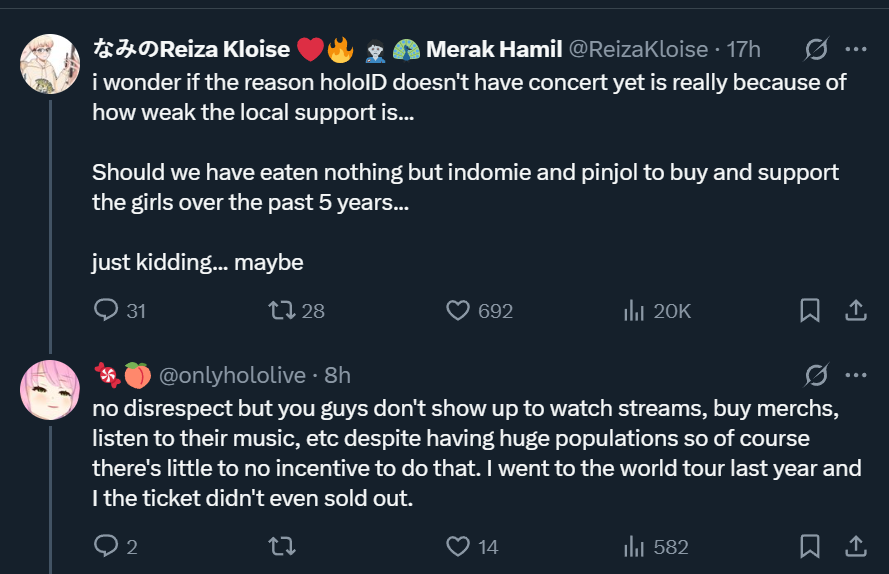The height and width of the screenshot is (574, 889).
Task: Open Grok icon on onlyhololive reply
Action: click(816, 375)
